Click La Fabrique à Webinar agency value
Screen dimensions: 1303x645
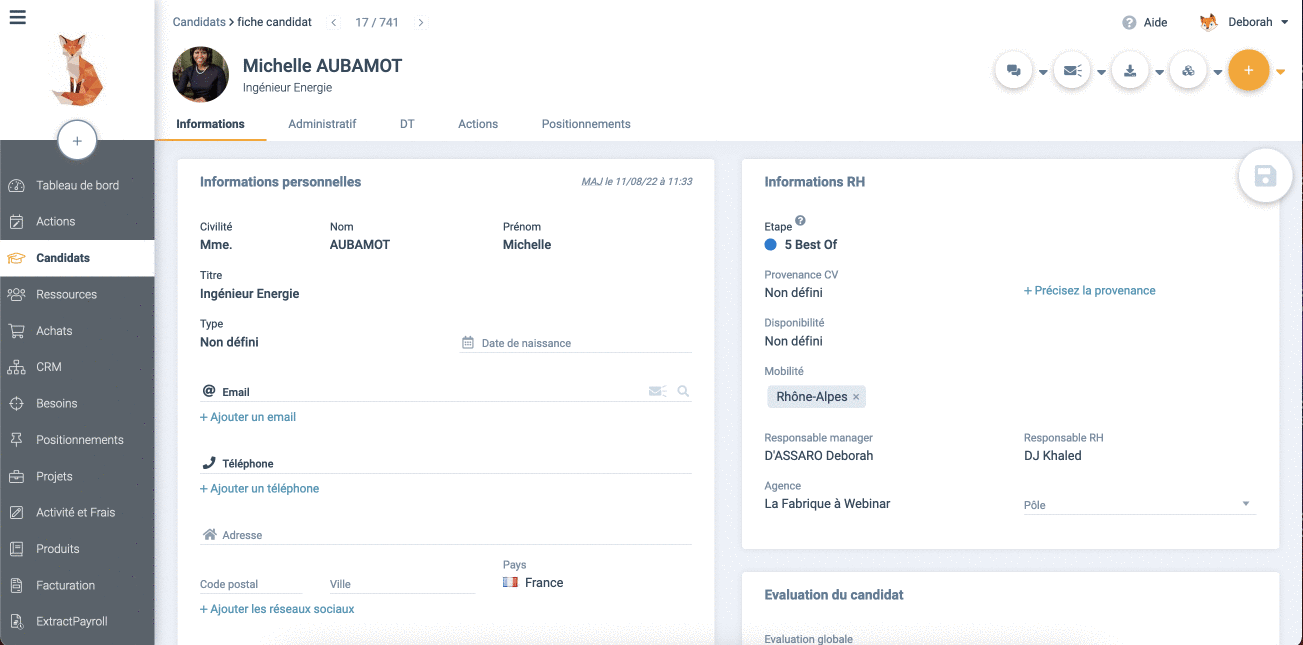click(x=827, y=504)
